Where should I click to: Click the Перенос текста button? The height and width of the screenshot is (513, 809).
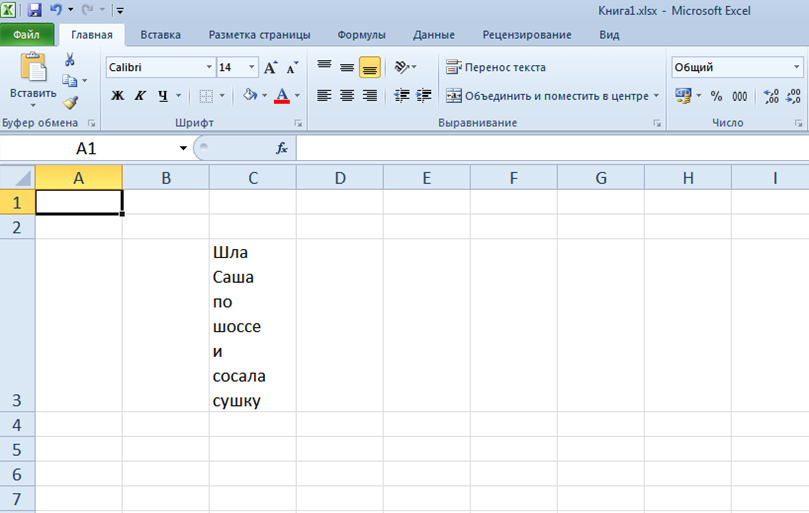[497, 68]
